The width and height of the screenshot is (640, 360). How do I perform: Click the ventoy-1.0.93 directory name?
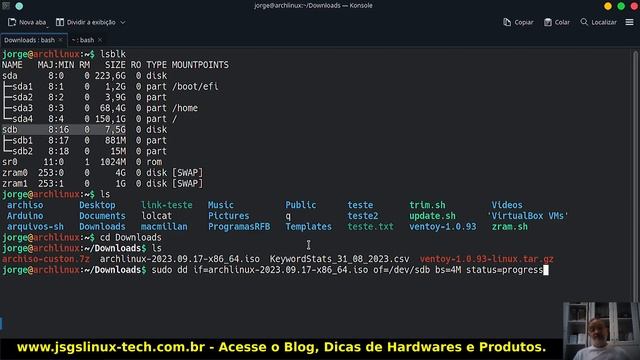442,227
